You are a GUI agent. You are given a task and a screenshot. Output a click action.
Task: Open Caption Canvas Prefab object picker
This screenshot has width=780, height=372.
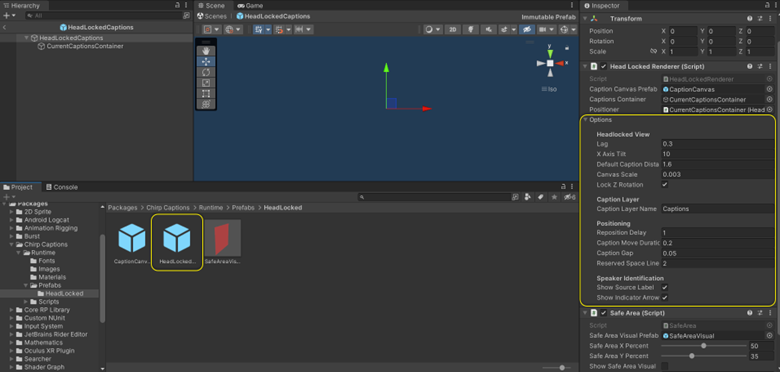click(x=770, y=90)
